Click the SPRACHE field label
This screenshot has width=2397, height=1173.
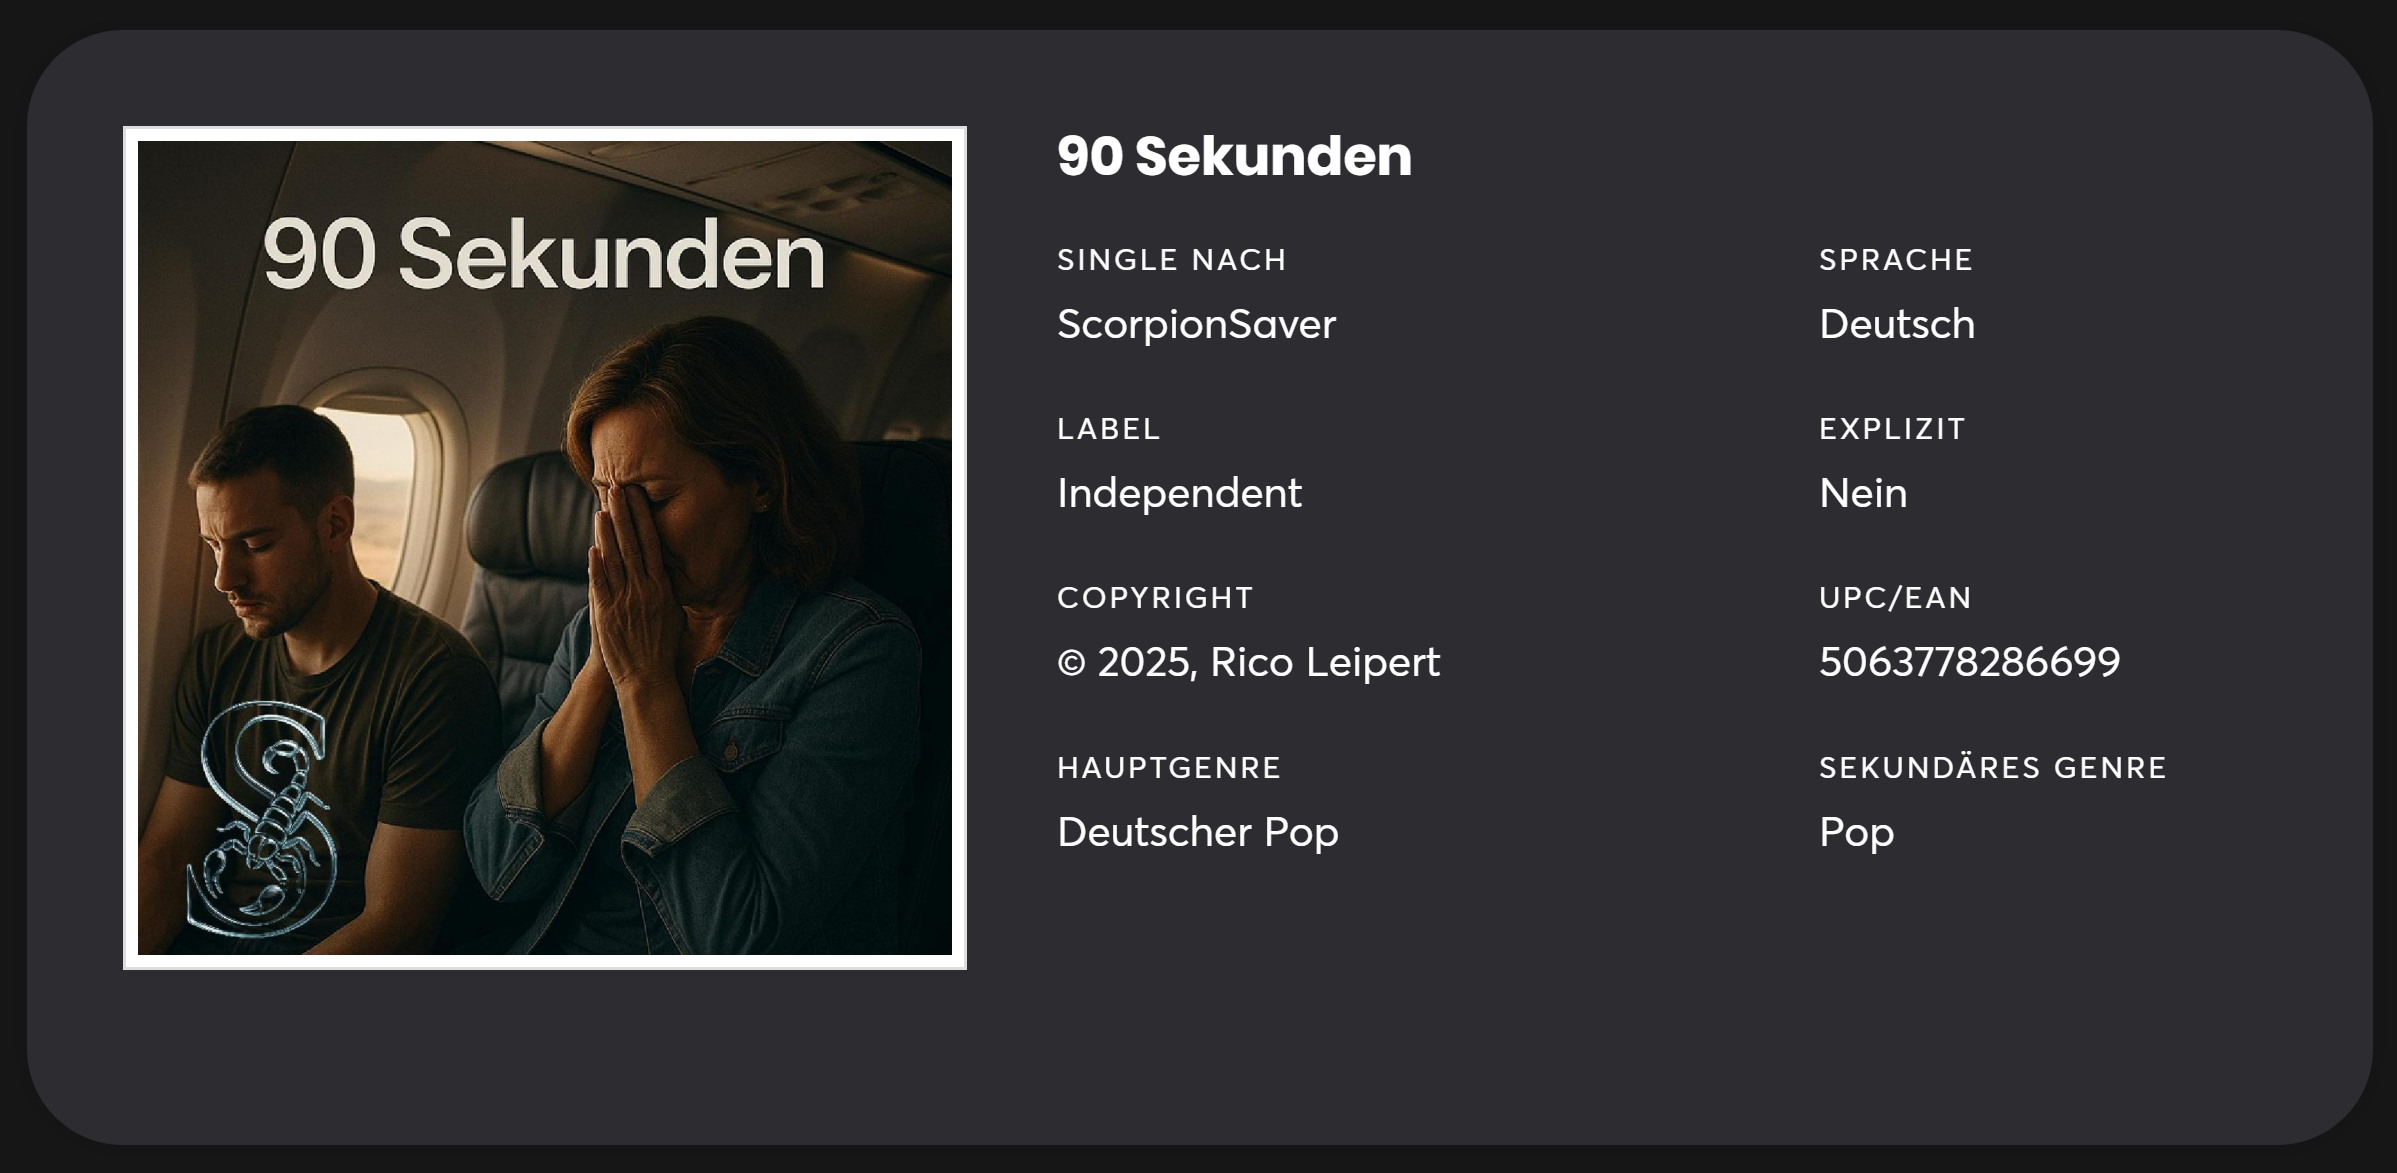click(x=1895, y=260)
